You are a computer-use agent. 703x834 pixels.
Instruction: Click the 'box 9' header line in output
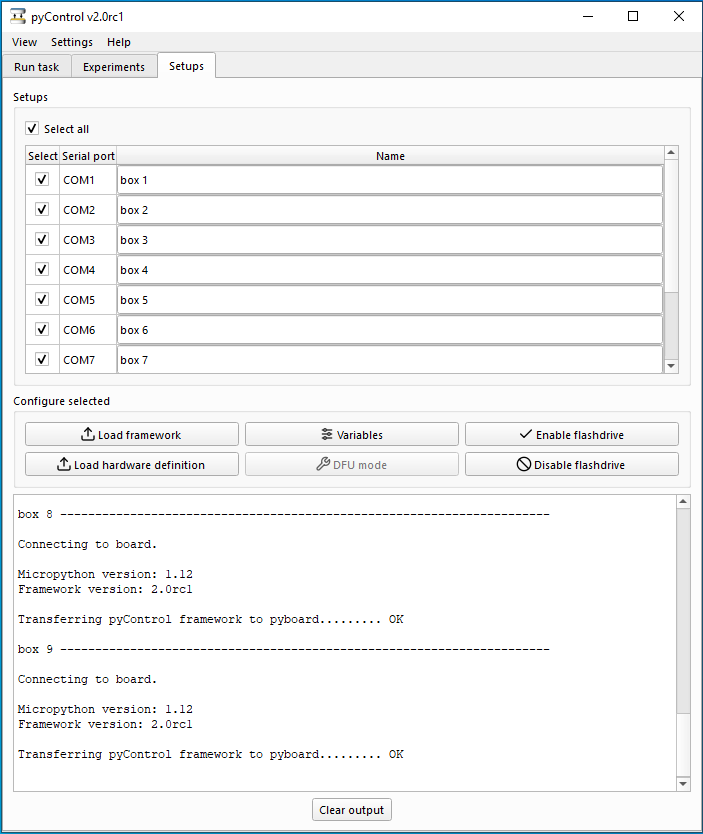tap(283, 649)
